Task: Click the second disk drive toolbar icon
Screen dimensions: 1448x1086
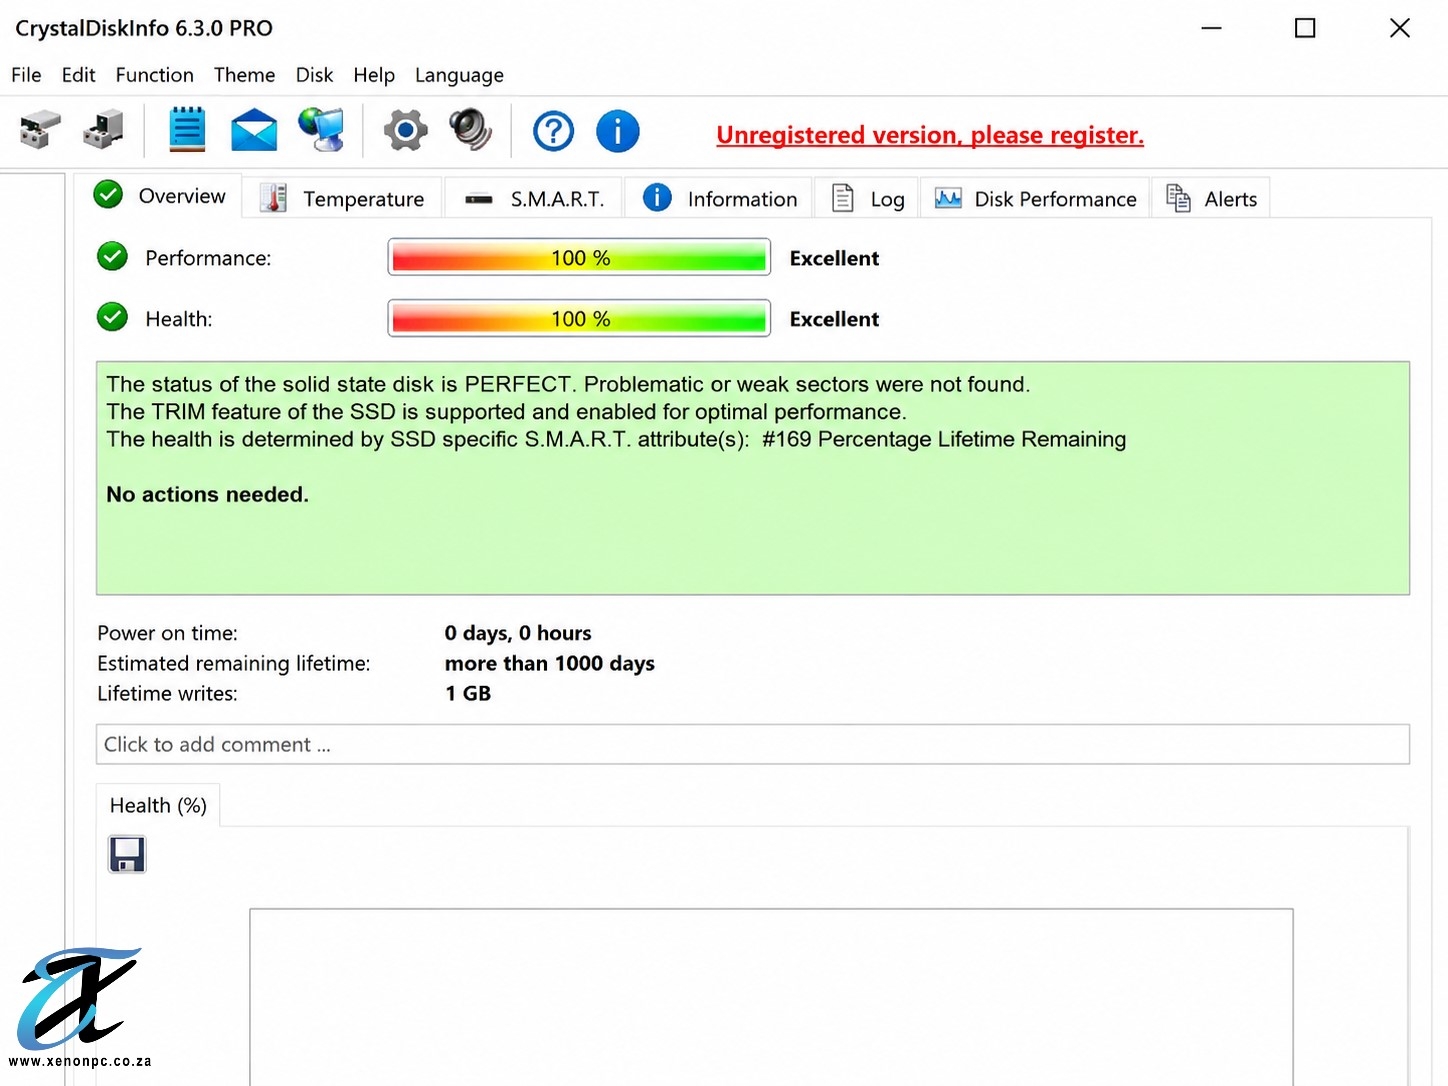Action: [103, 131]
